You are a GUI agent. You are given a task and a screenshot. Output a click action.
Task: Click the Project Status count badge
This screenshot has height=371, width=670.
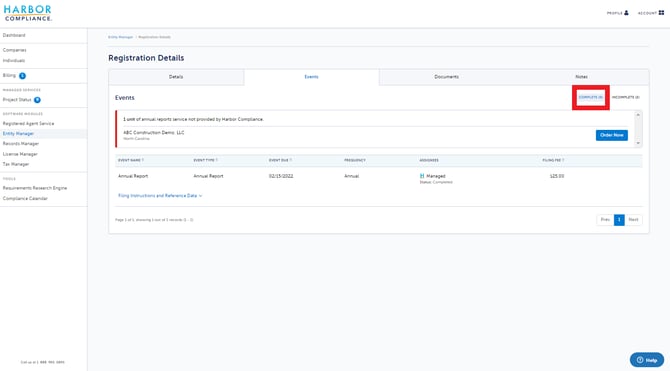coord(37,100)
